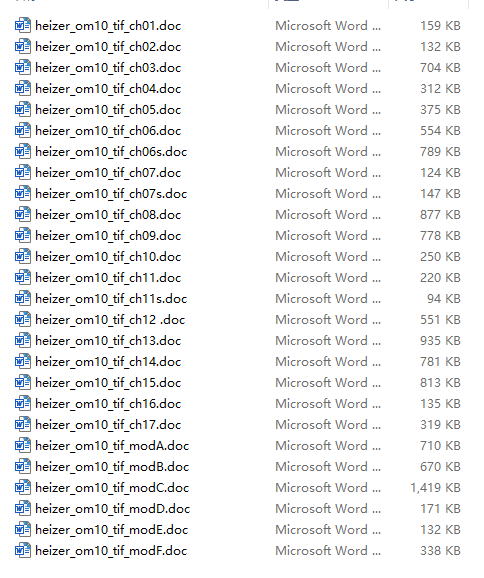Click Word icon for heizer_om10_tif_modF.doc
This screenshot has width=484, height=578.
pos(22,551)
